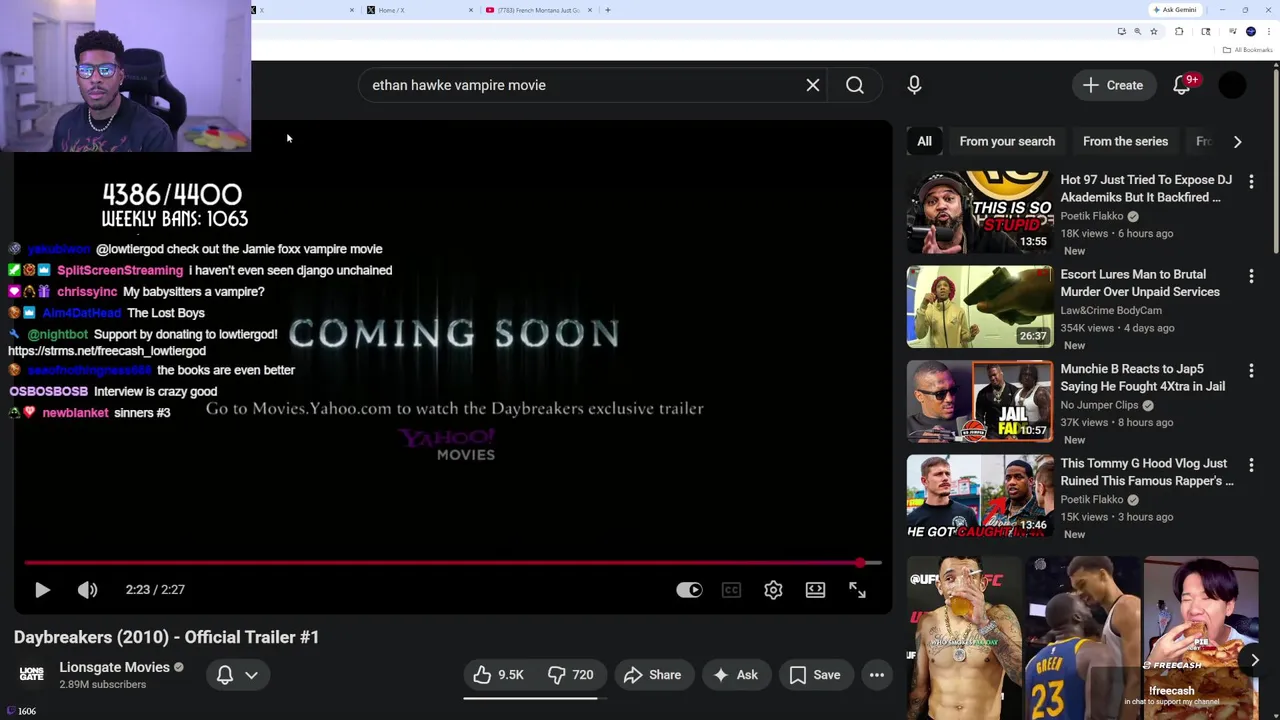Open the notifications bell in the header
The image size is (1280, 720).
1182,85
